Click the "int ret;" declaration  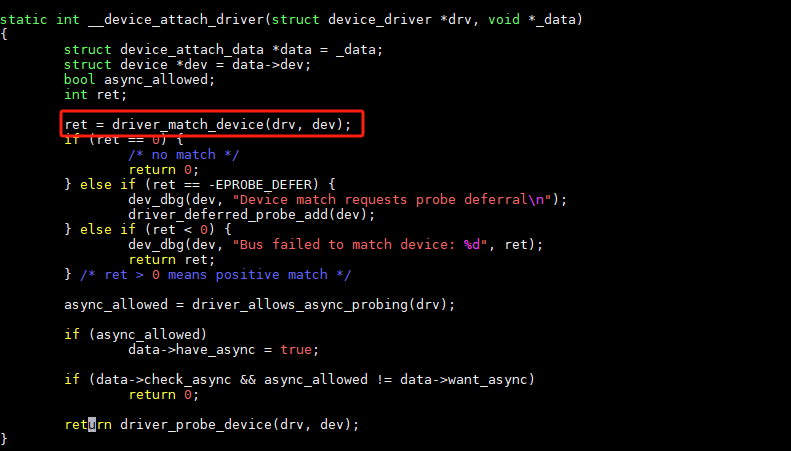click(x=96, y=94)
